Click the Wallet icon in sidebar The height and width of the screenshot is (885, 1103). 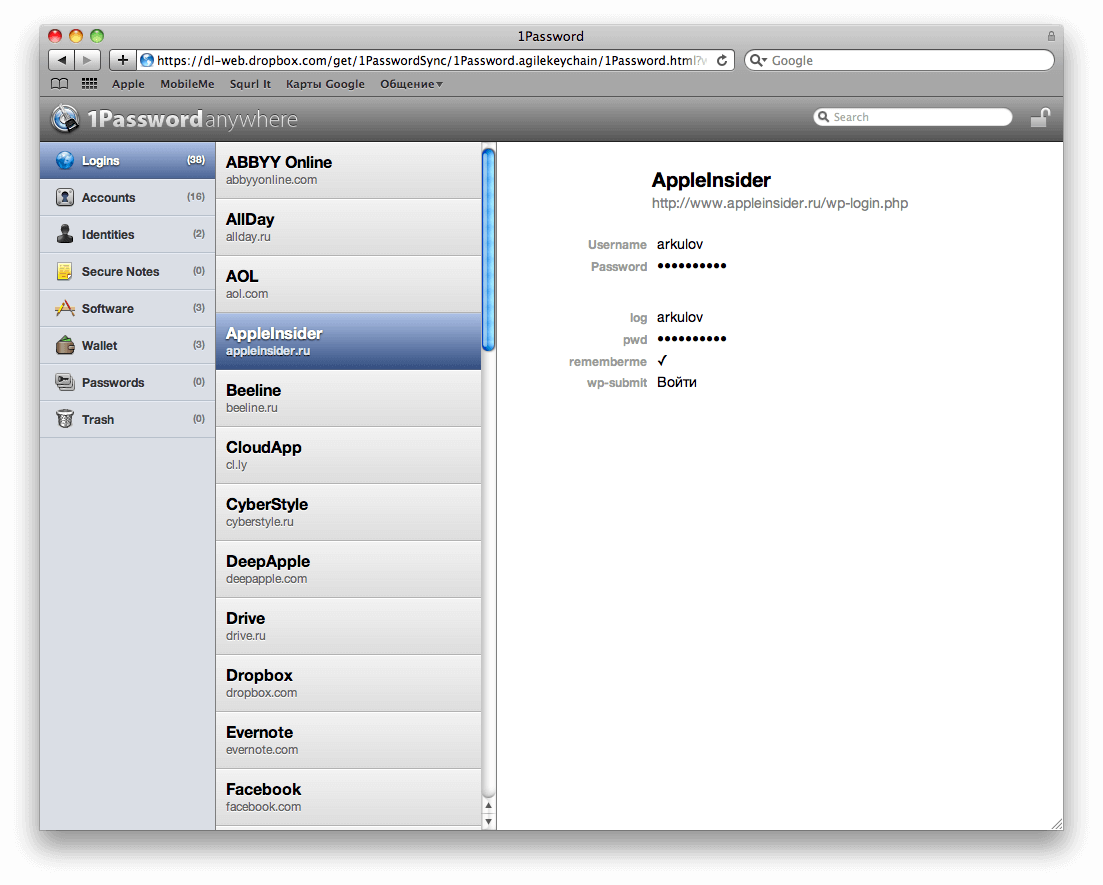65,345
